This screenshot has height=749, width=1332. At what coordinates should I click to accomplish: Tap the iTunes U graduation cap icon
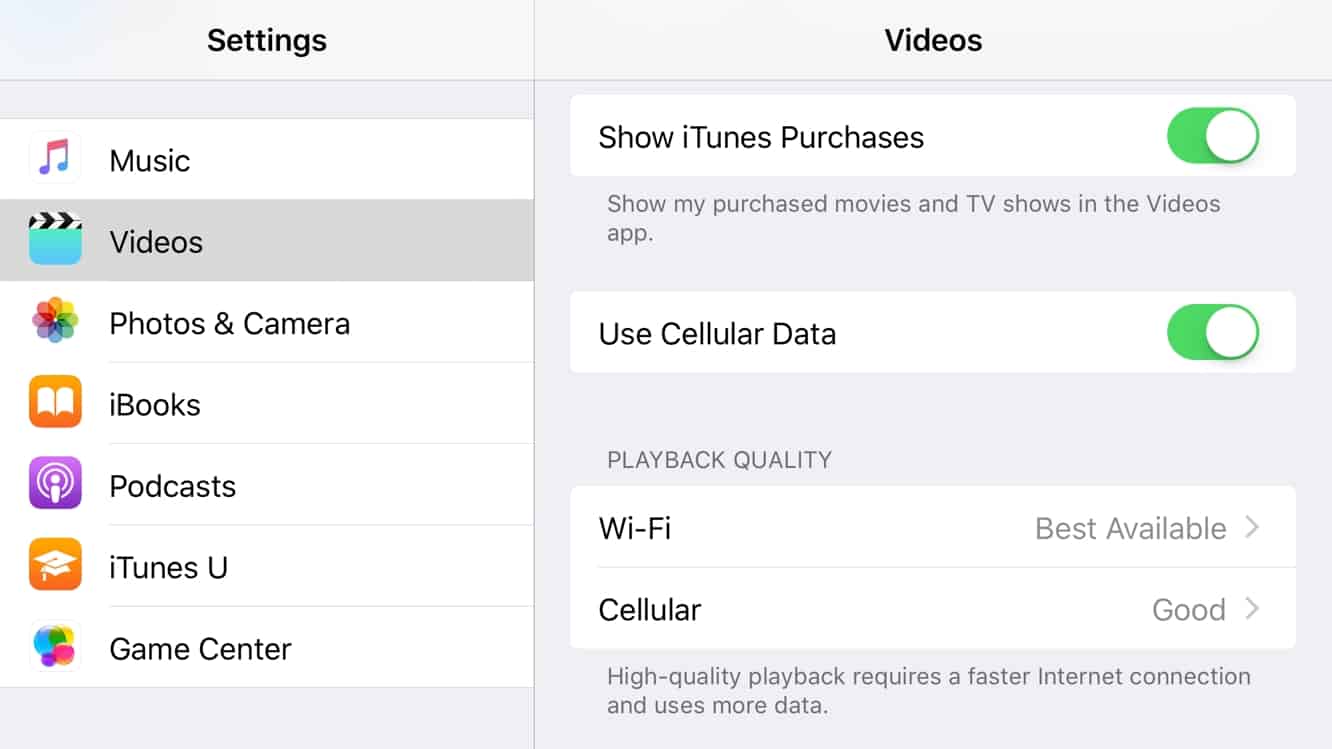coord(55,566)
